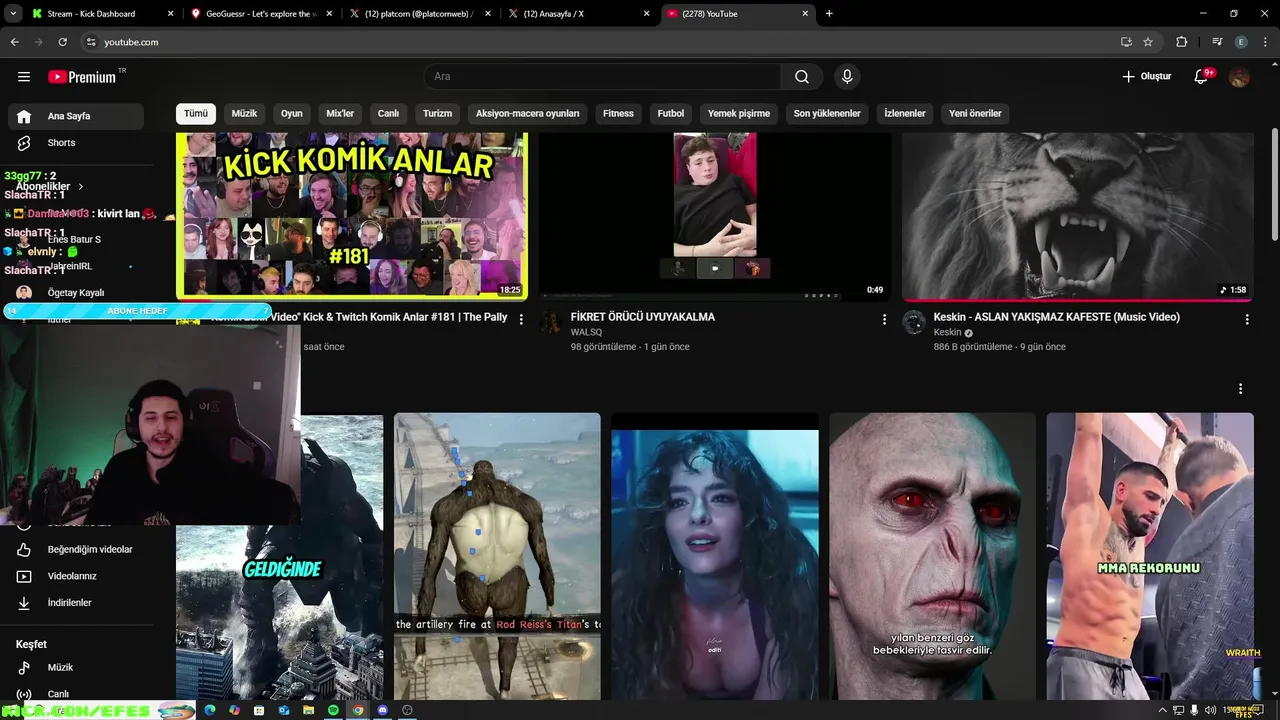Open Müzik under Keşfet
Image resolution: width=1280 pixels, height=720 pixels.
[x=76, y=667]
